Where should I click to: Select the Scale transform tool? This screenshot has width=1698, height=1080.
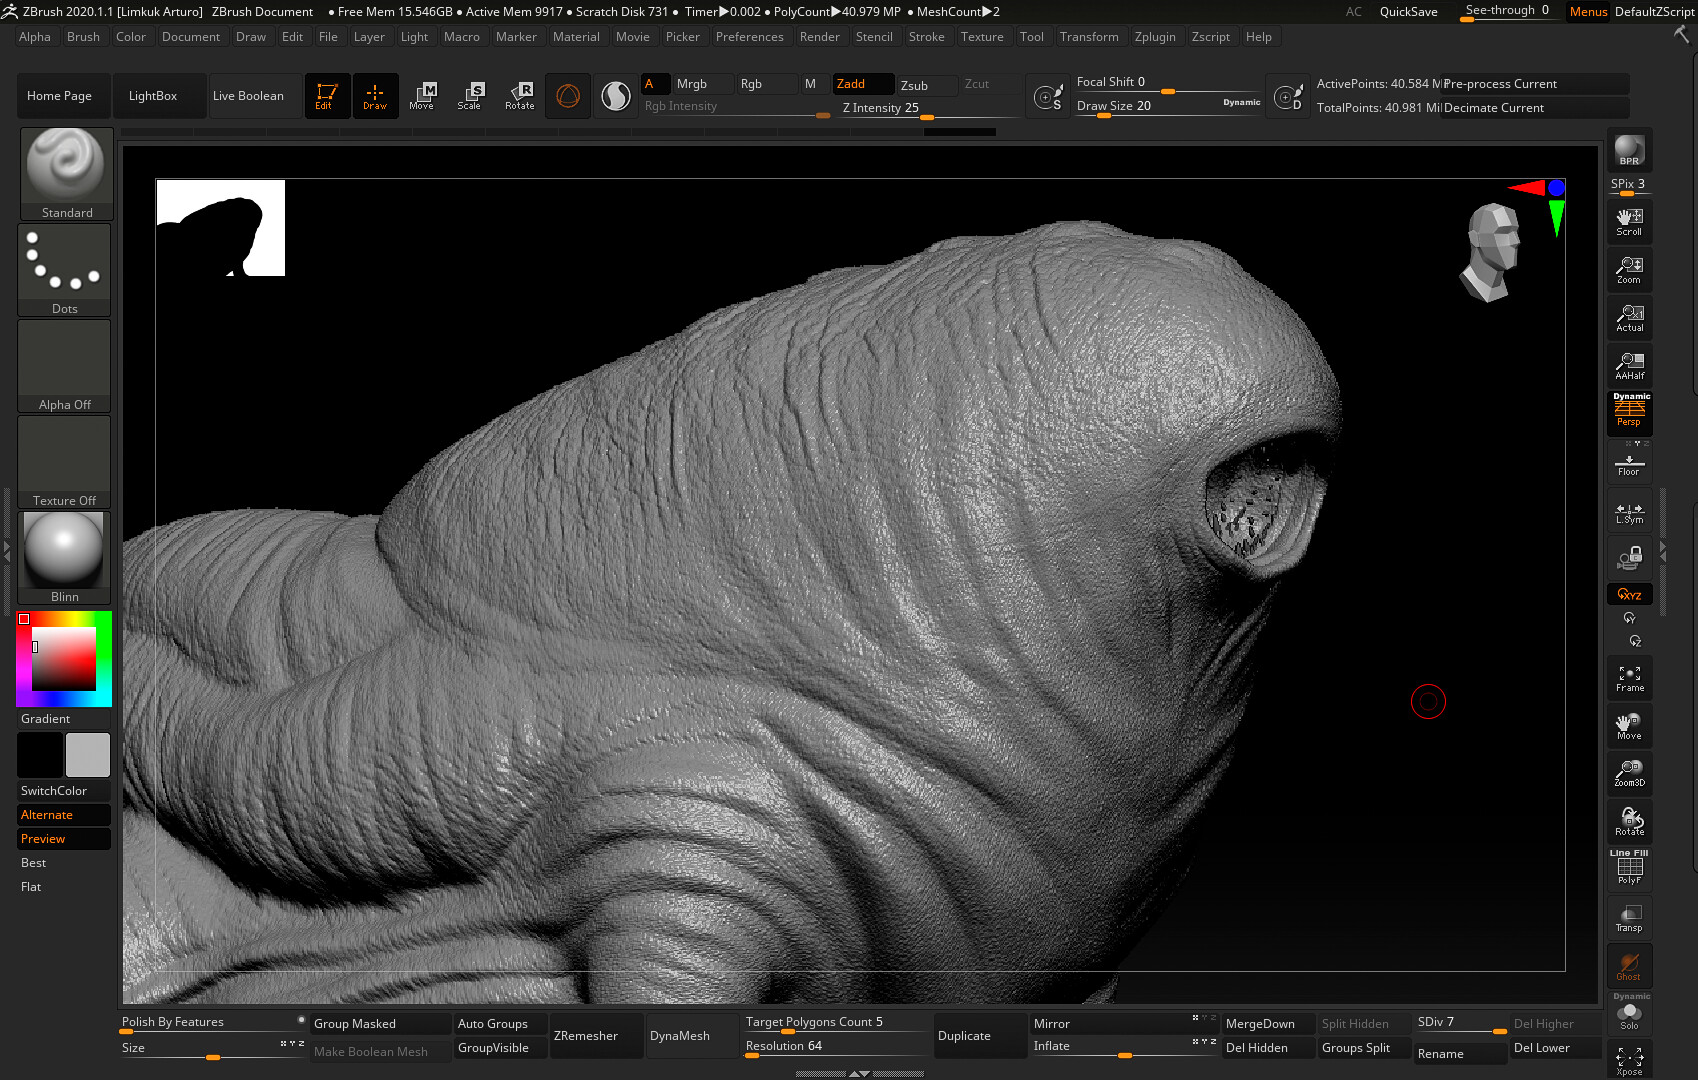coord(470,96)
